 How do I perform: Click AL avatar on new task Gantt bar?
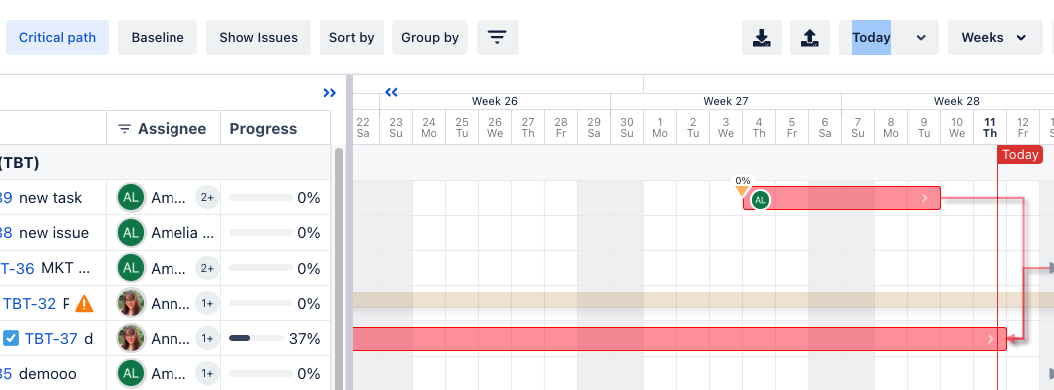pyautogui.click(x=760, y=199)
